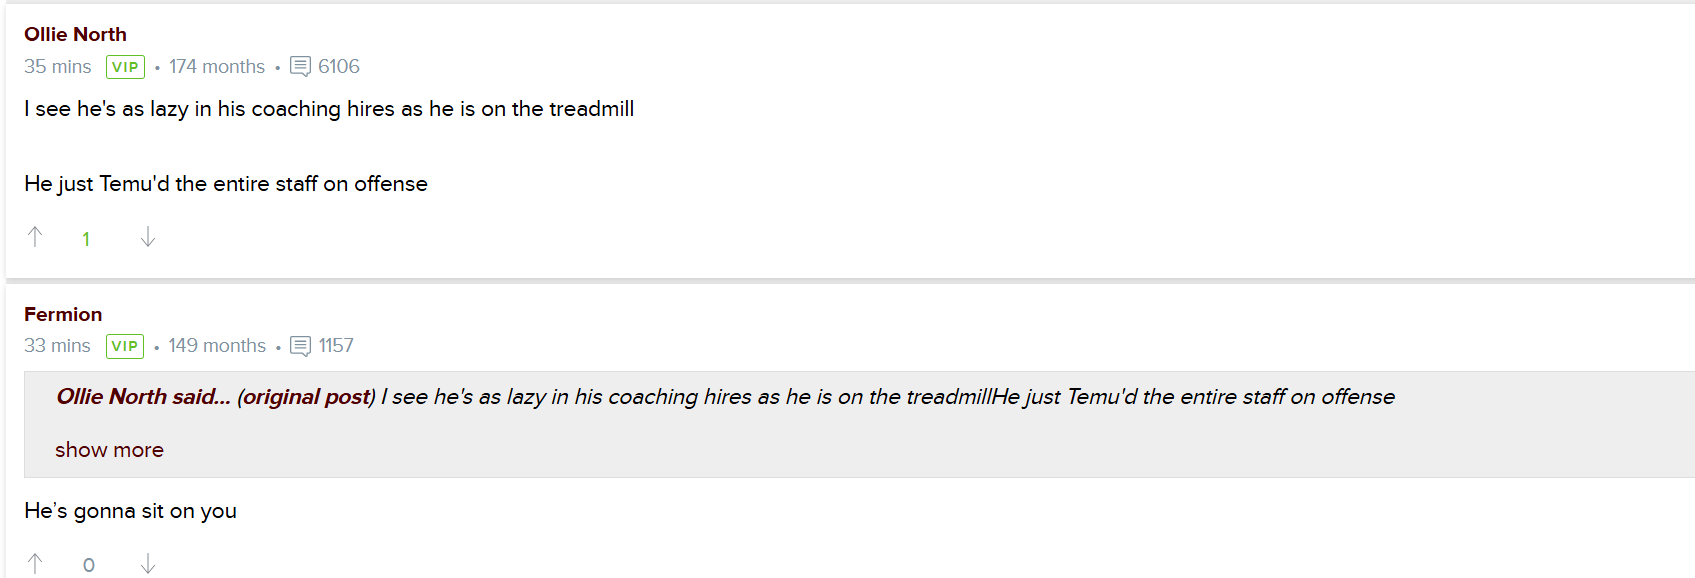Downvote Ollie North's treadmill comment
Image resolution: width=1695 pixels, height=578 pixels.
point(148,237)
